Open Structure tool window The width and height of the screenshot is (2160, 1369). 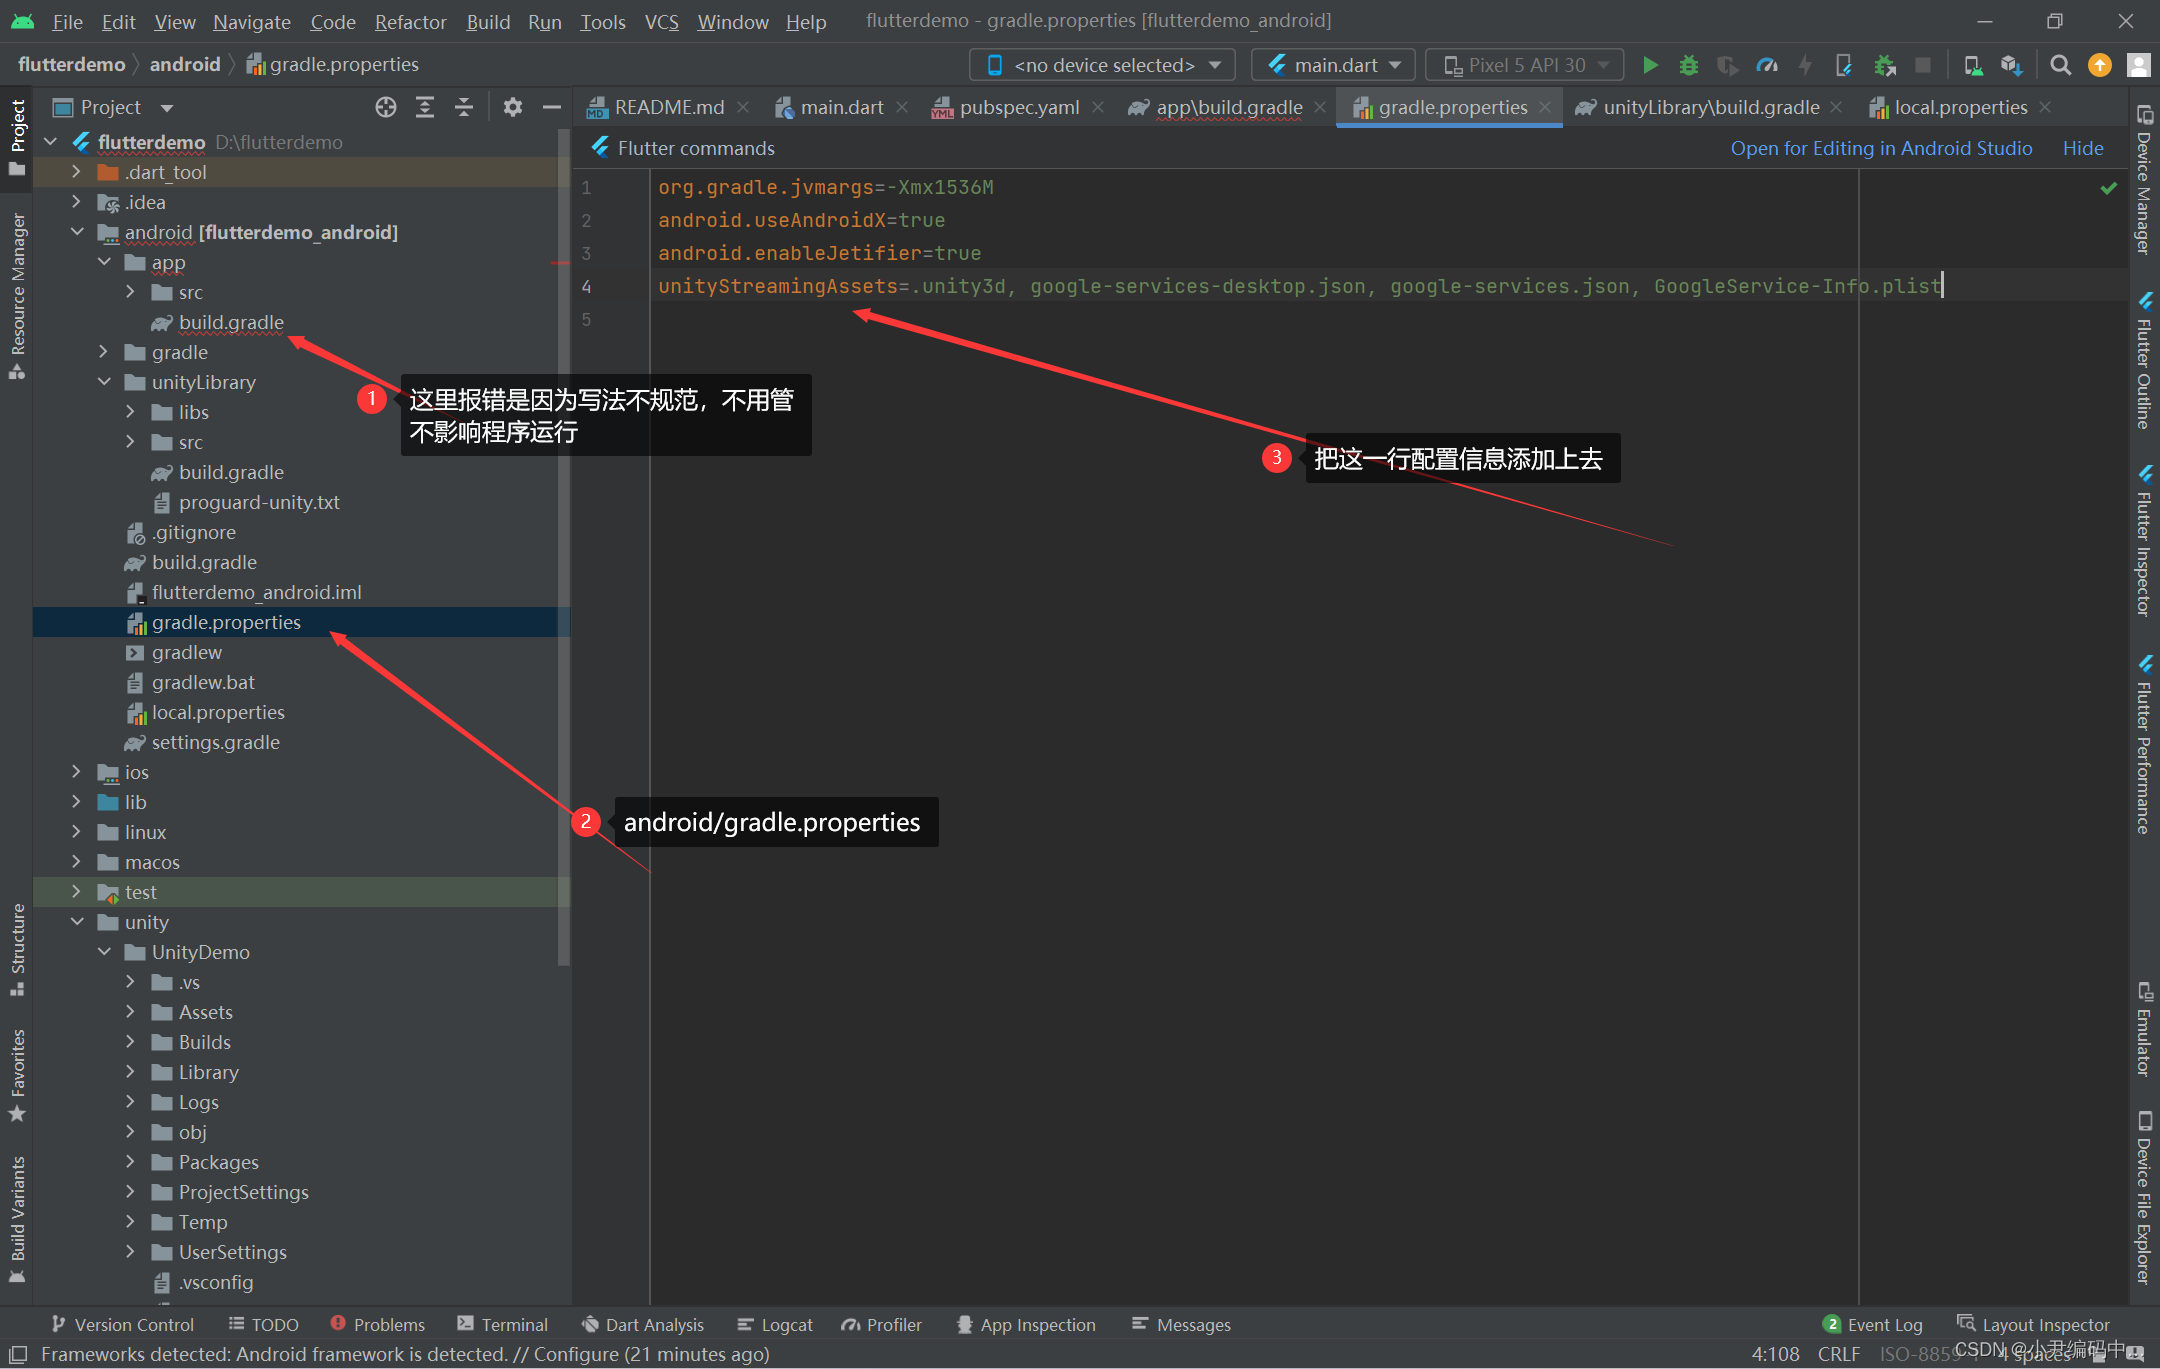[17, 950]
